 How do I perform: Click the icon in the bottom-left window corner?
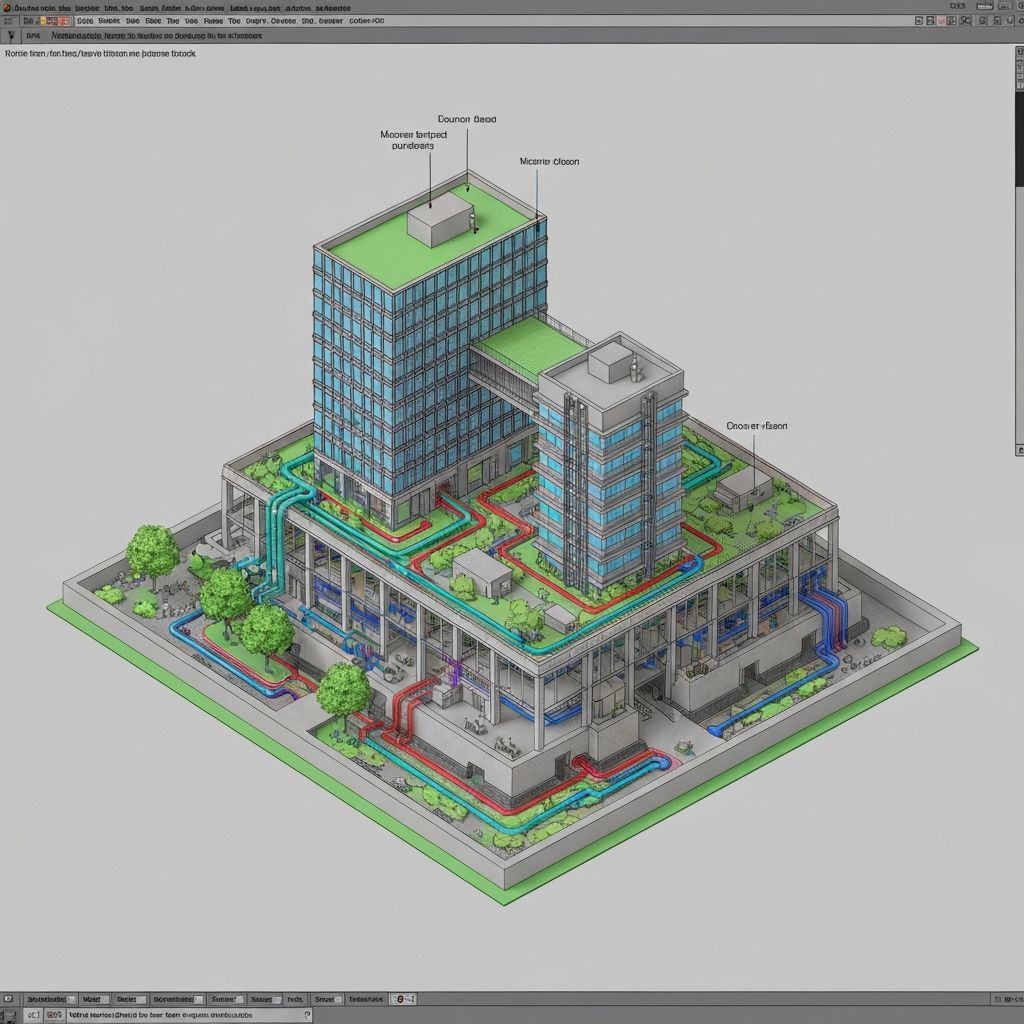point(8,1014)
